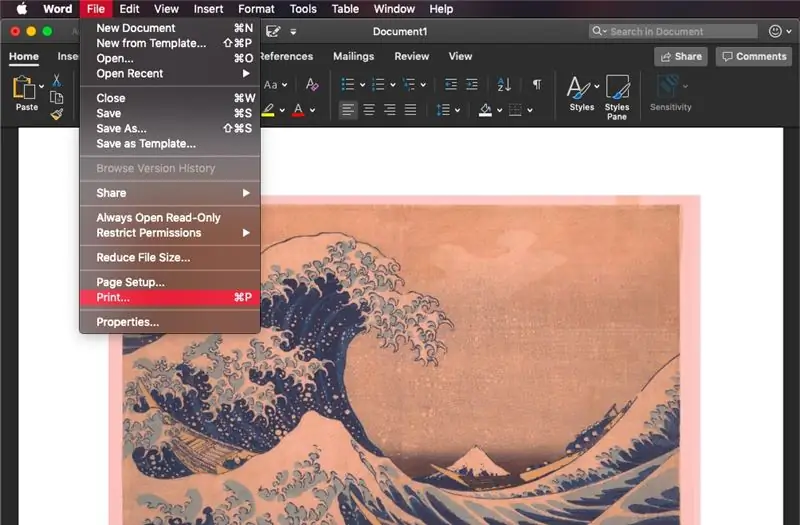The image size is (800, 525).
Task: Click the edit pencil icon in title bar
Action: pos(273,32)
